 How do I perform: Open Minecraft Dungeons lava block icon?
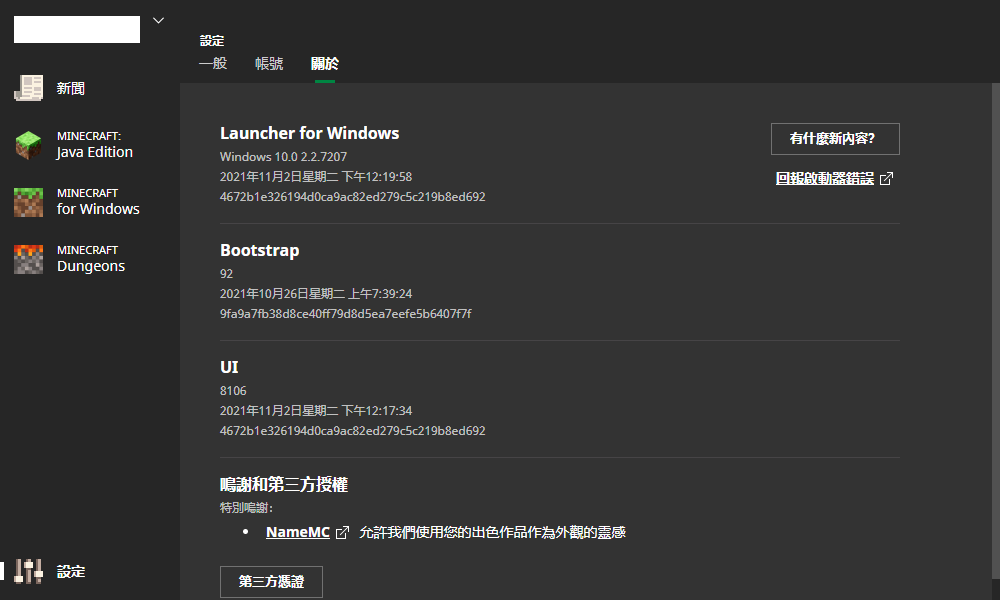[29, 259]
